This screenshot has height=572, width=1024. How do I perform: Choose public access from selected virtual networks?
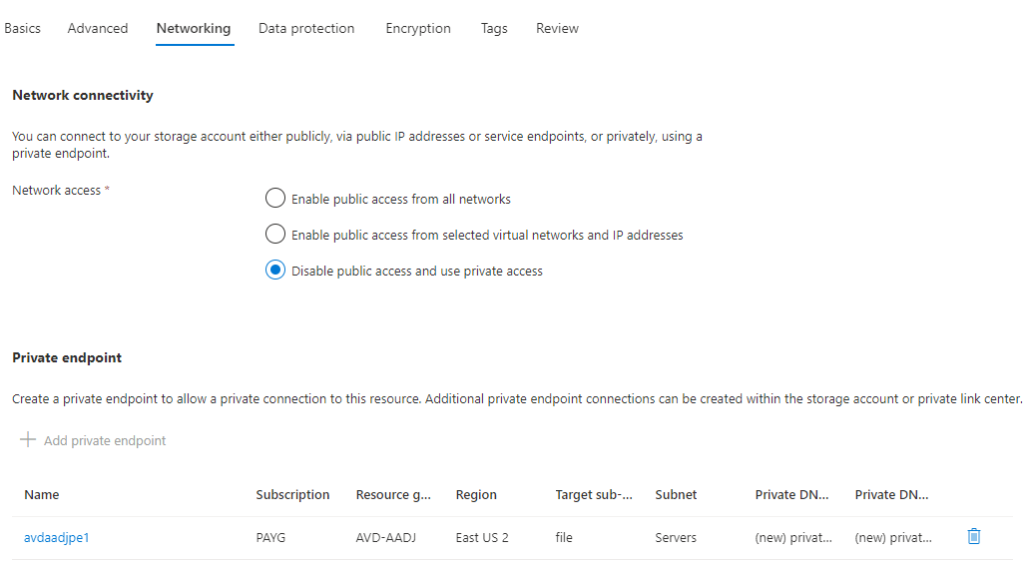click(275, 235)
